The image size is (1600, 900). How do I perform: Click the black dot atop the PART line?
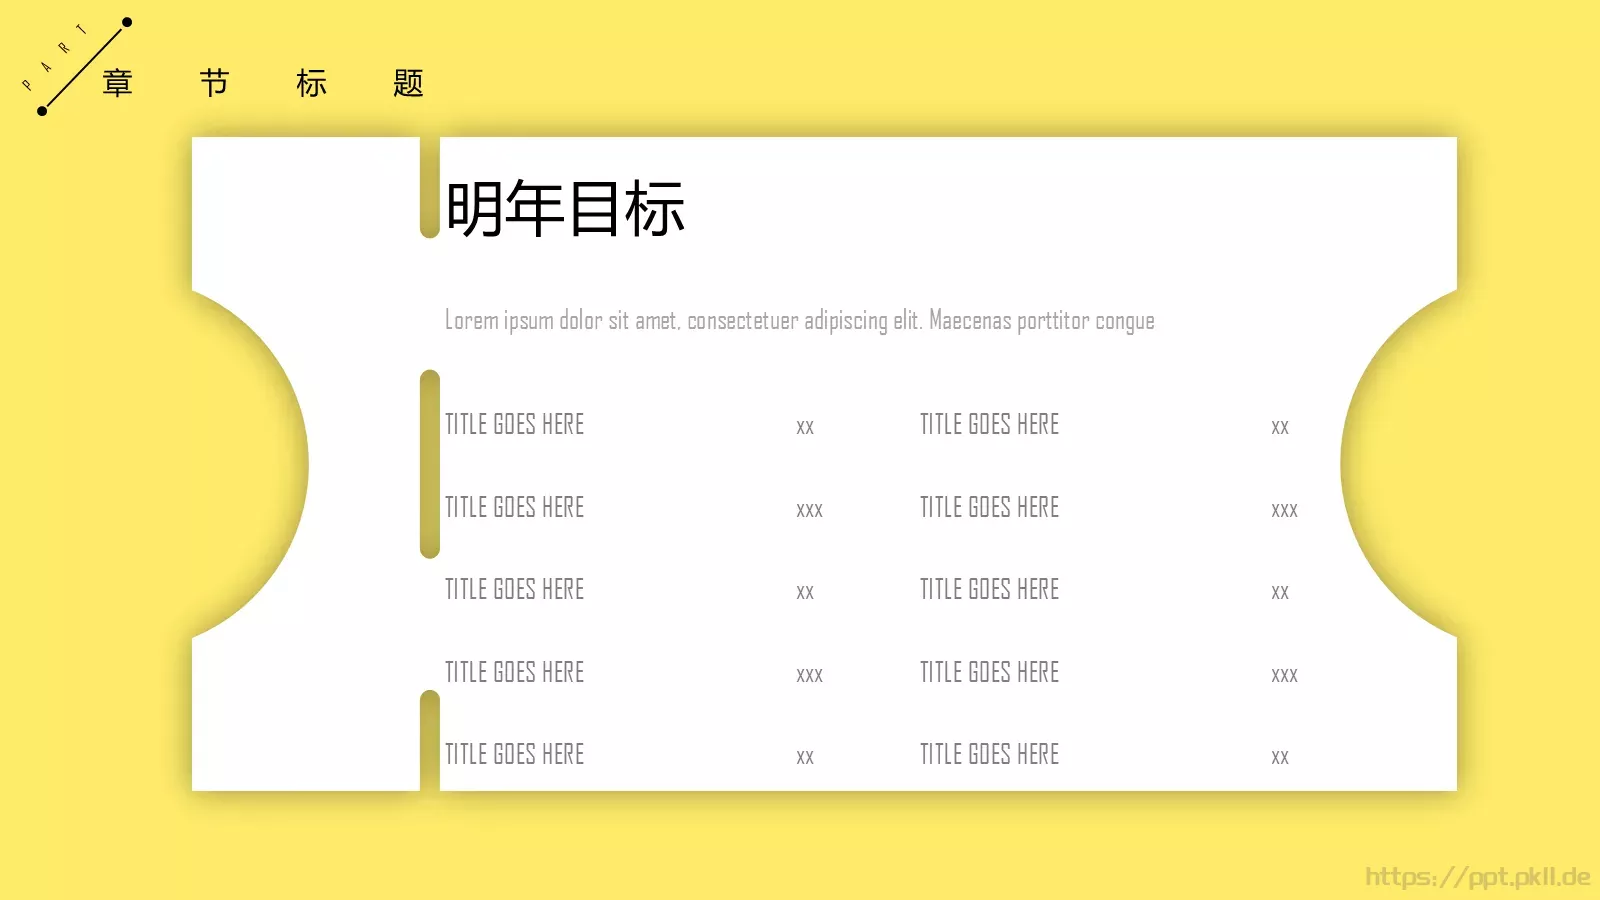[127, 22]
